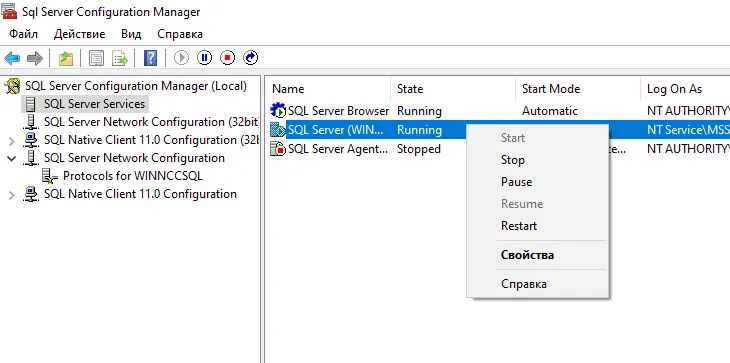Expand the lower SQL Native Client 11.0 Configuration
This screenshot has width=730, height=363.
click(x=12, y=195)
